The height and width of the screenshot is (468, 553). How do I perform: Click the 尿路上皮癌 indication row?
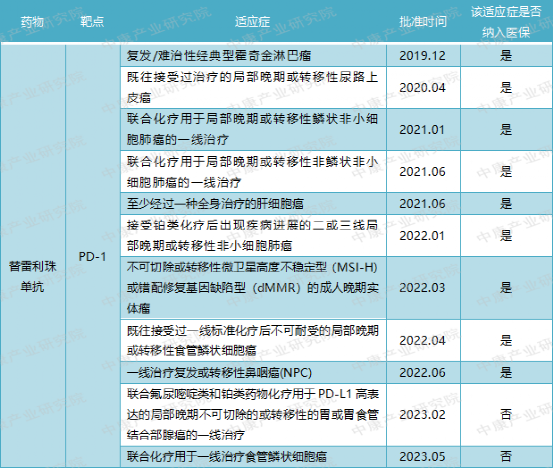point(253,87)
